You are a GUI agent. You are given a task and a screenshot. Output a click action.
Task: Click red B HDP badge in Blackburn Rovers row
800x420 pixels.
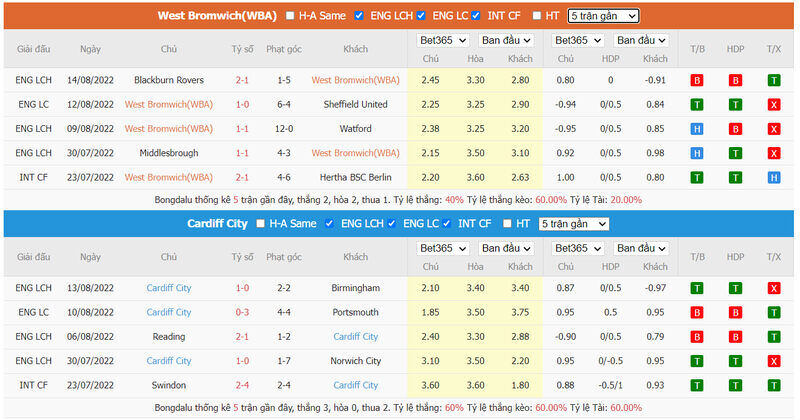tap(735, 80)
